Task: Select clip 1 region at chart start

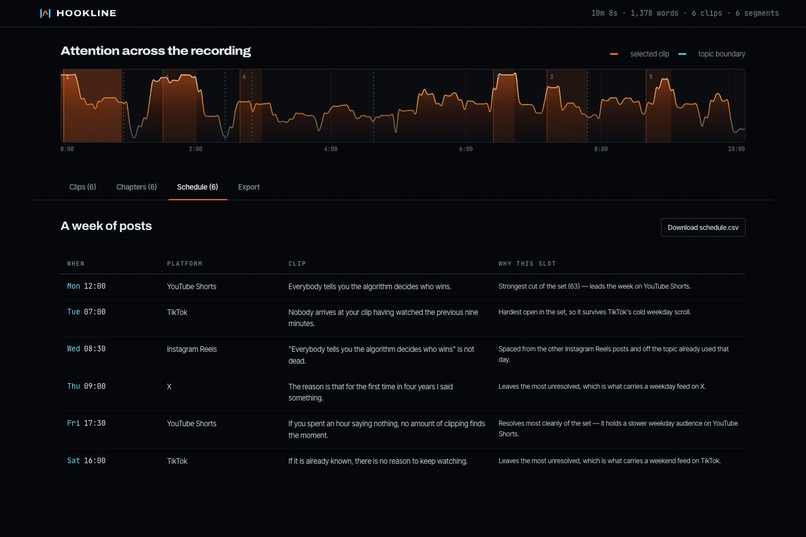Action: tap(91, 106)
